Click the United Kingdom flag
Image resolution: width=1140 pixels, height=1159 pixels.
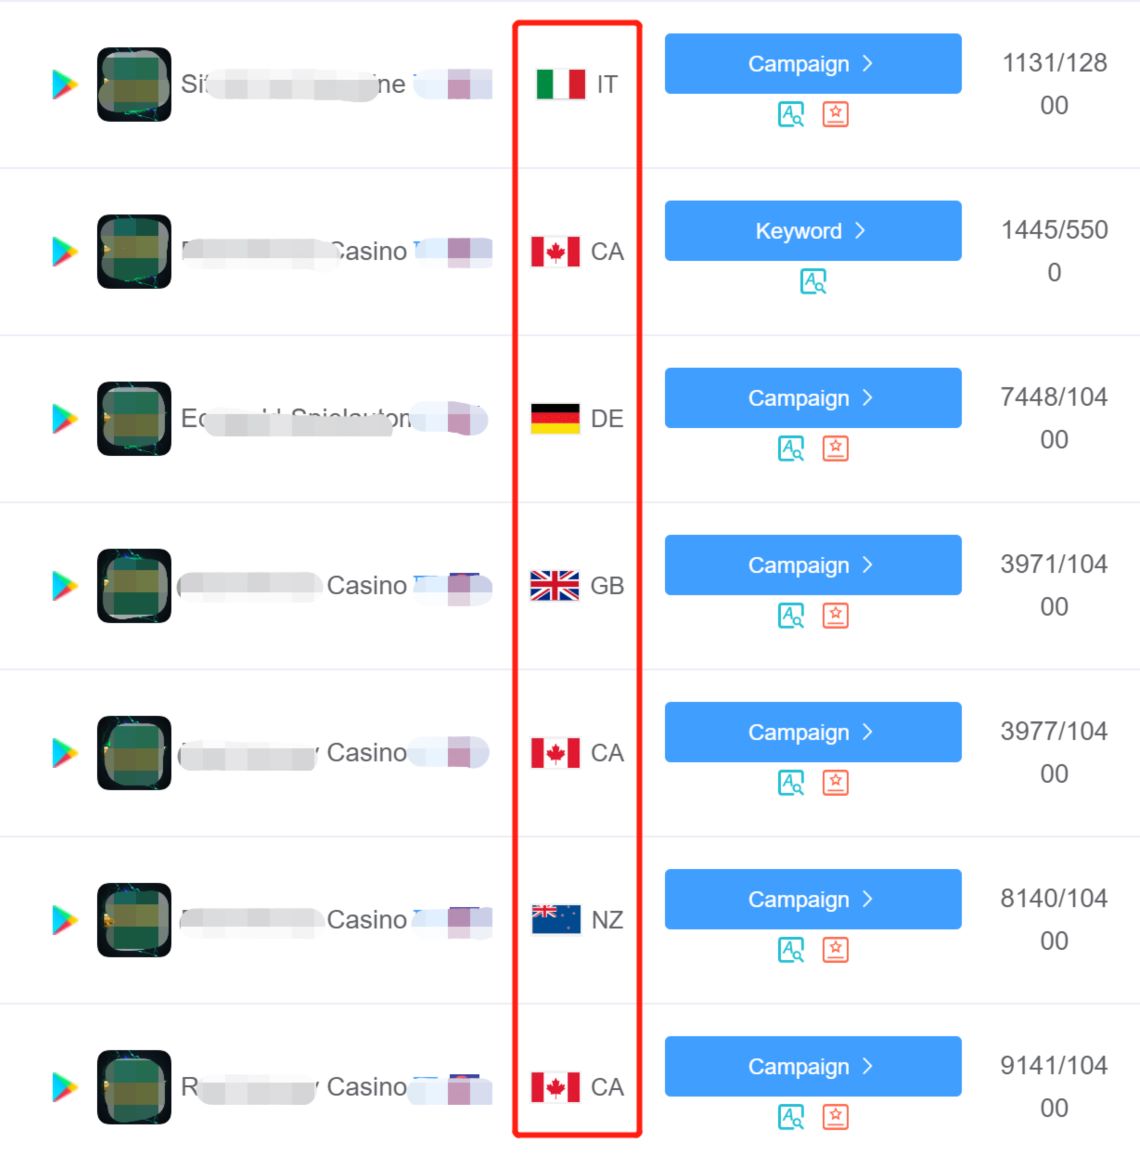coord(555,586)
